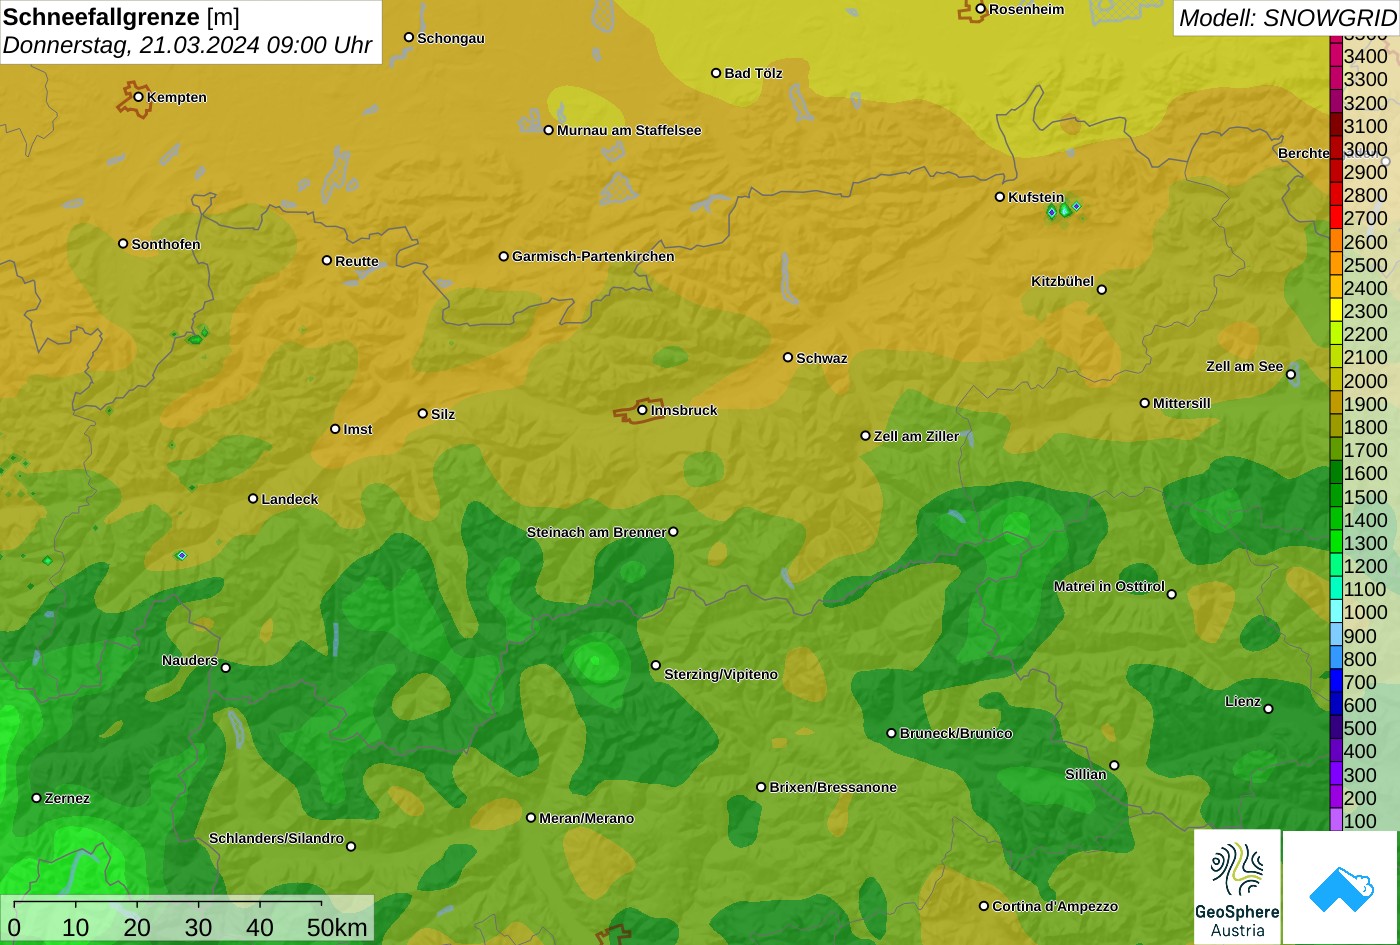Click the red 2700 legend swatch

tap(1336, 218)
